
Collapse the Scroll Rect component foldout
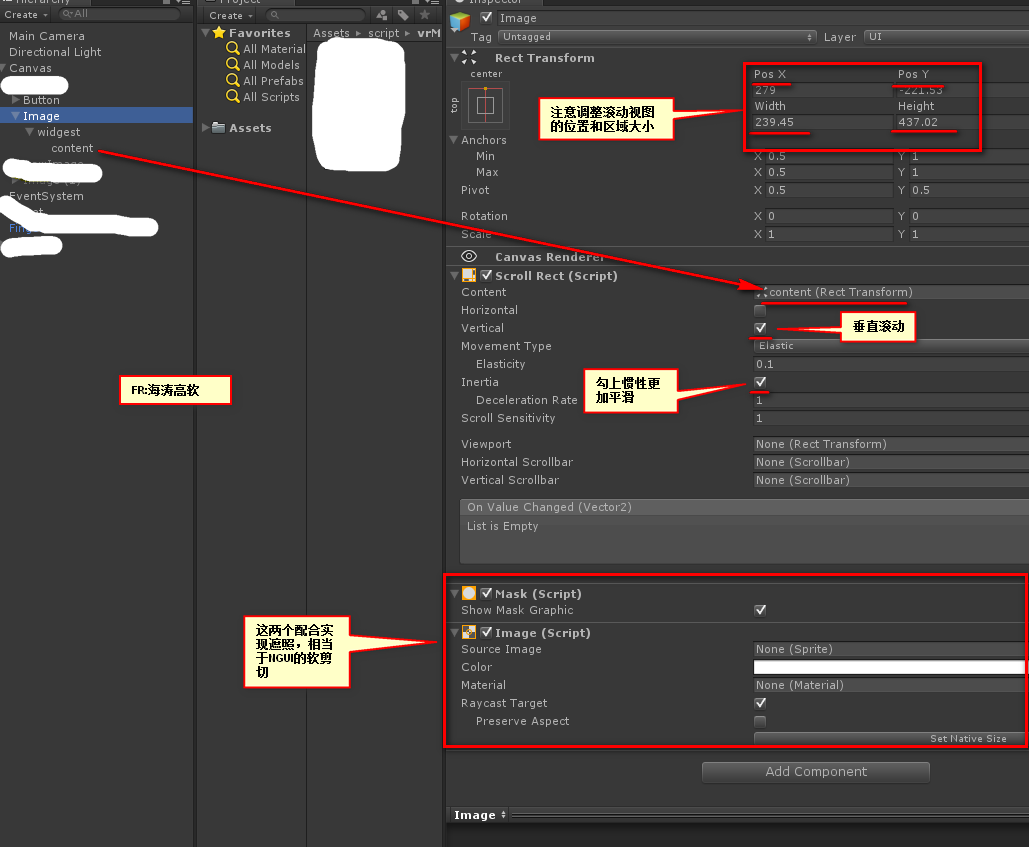pos(454,276)
